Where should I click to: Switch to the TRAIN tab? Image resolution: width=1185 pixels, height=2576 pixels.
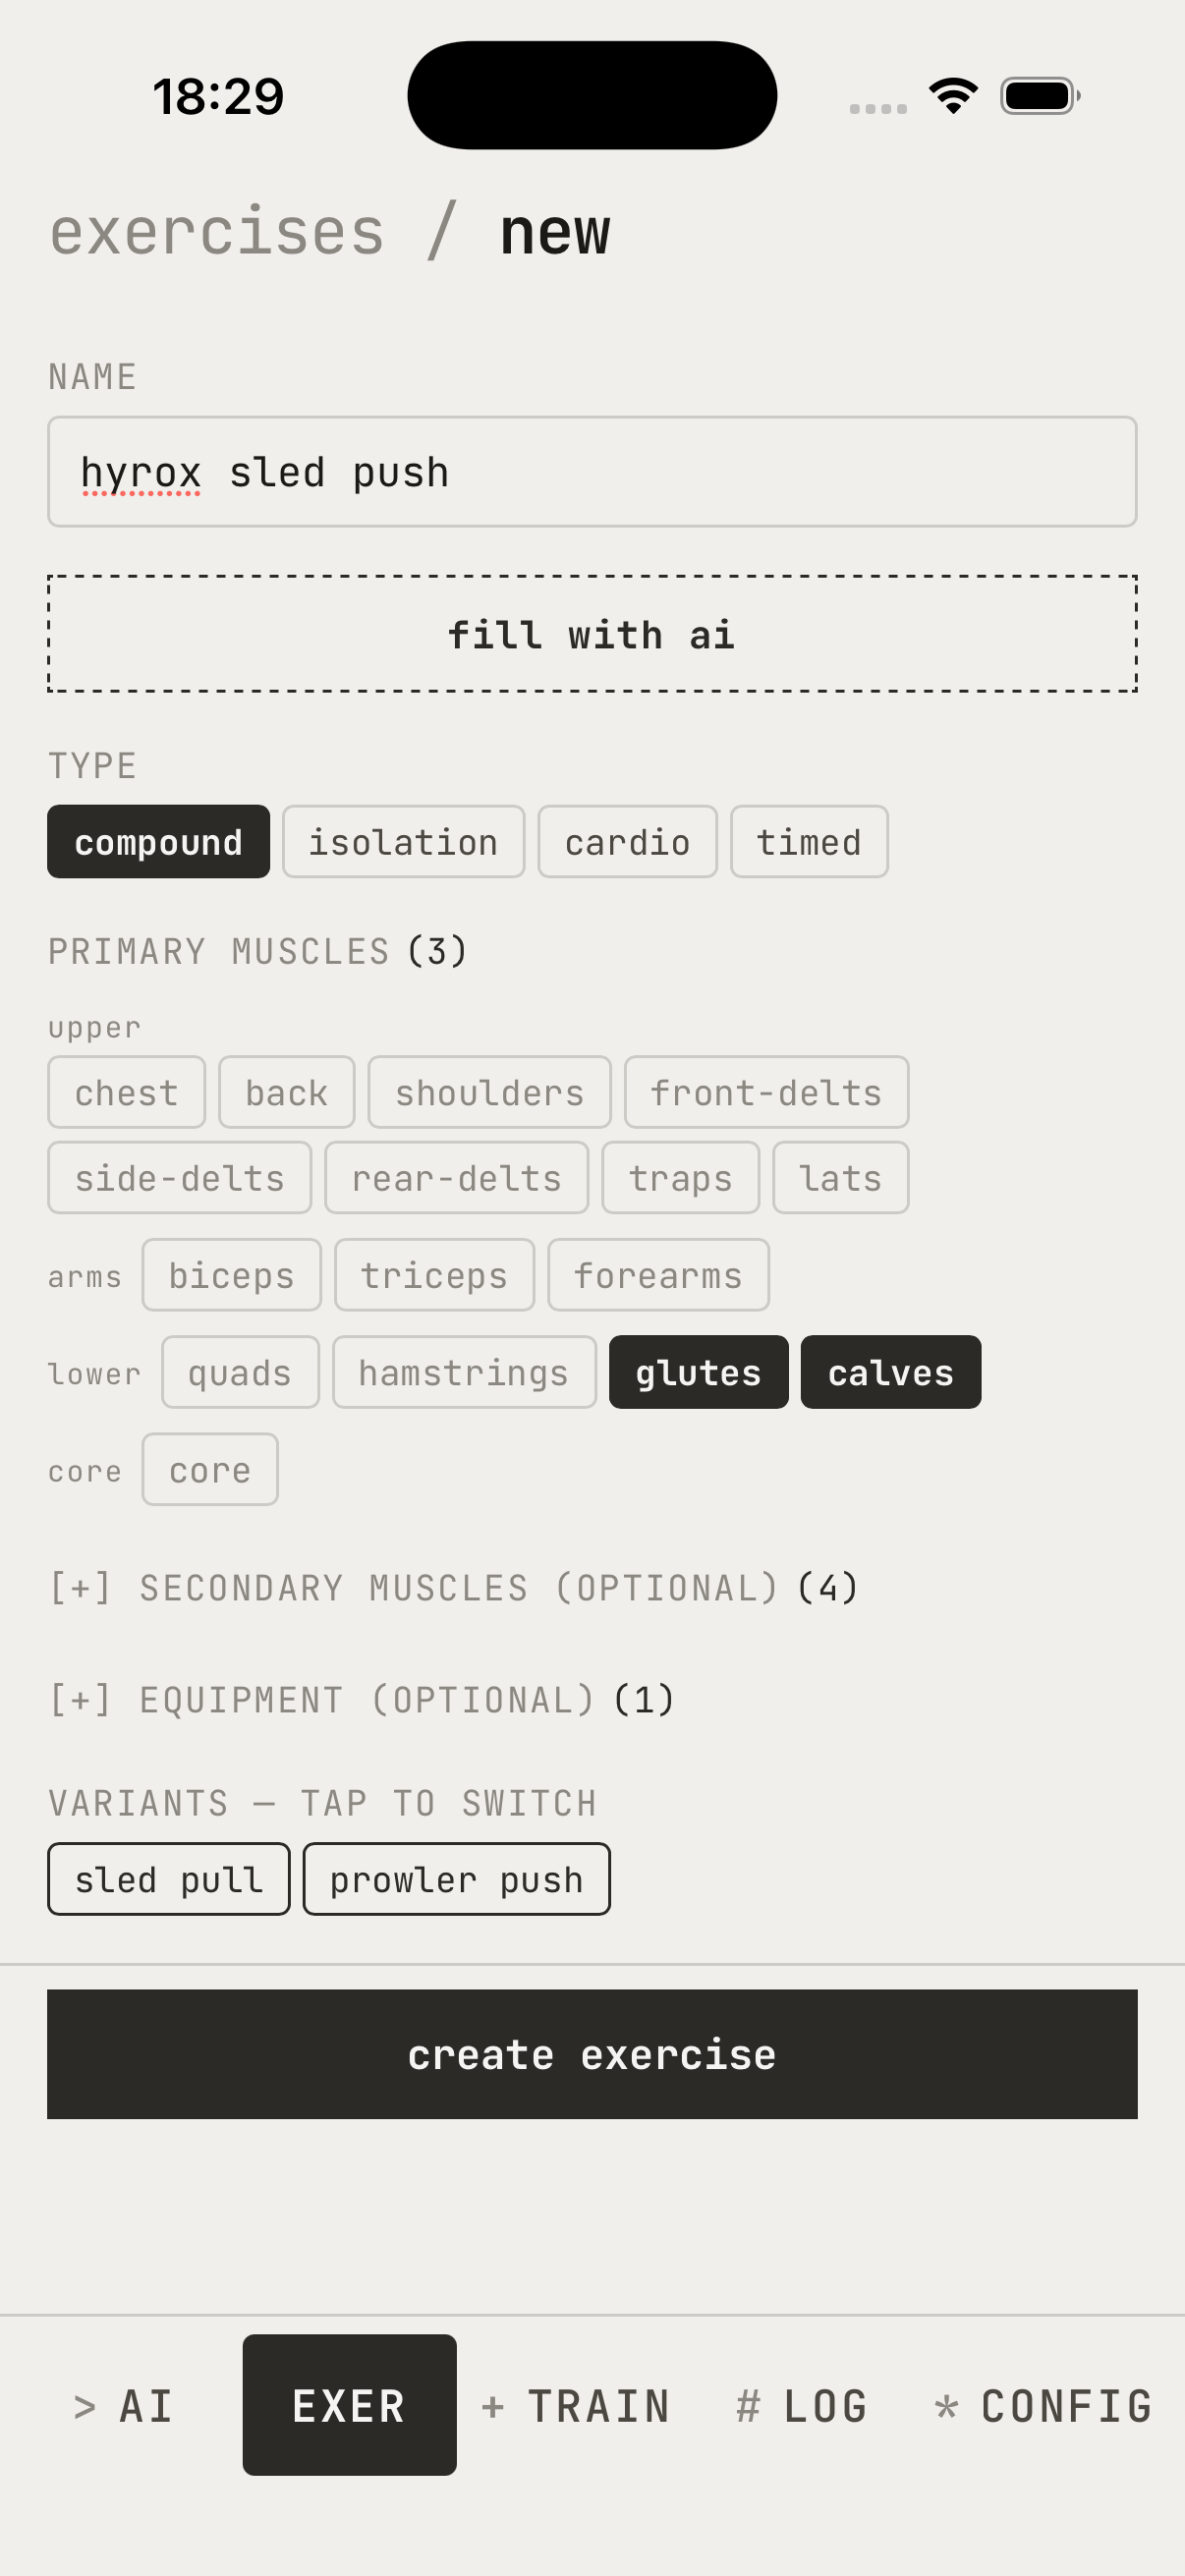tap(576, 2406)
